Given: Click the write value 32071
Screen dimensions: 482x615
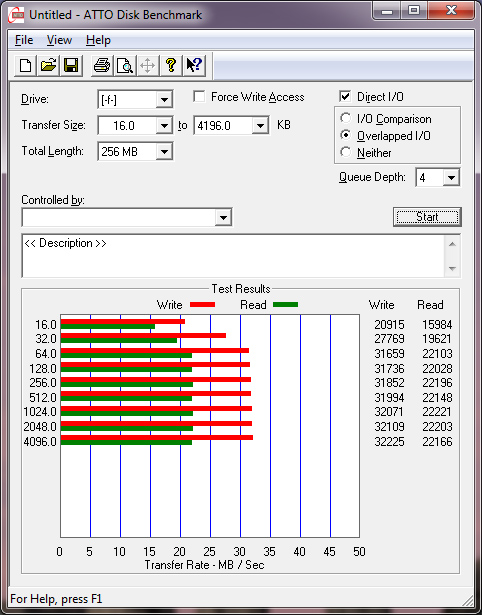Looking at the screenshot, I should click(x=389, y=412).
